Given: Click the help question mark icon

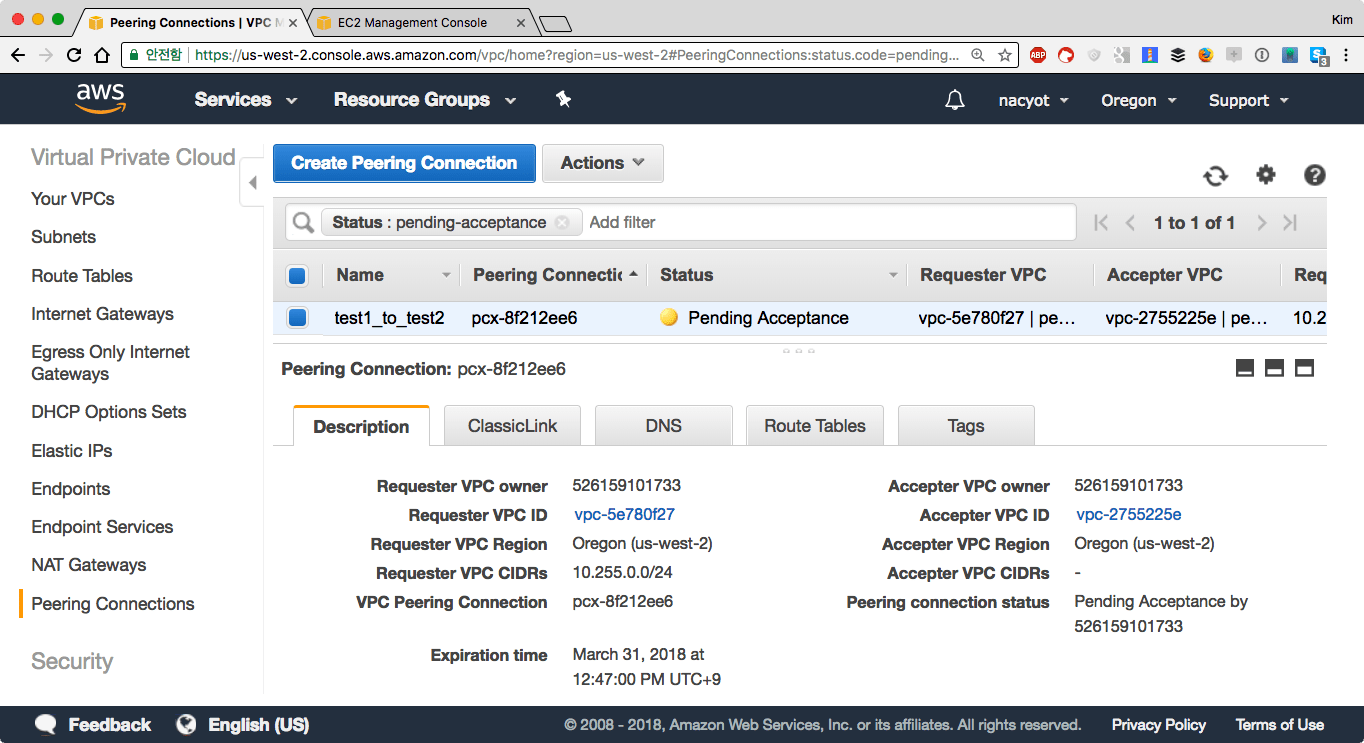Looking at the screenshot, I should click(x=1314, y=175).
